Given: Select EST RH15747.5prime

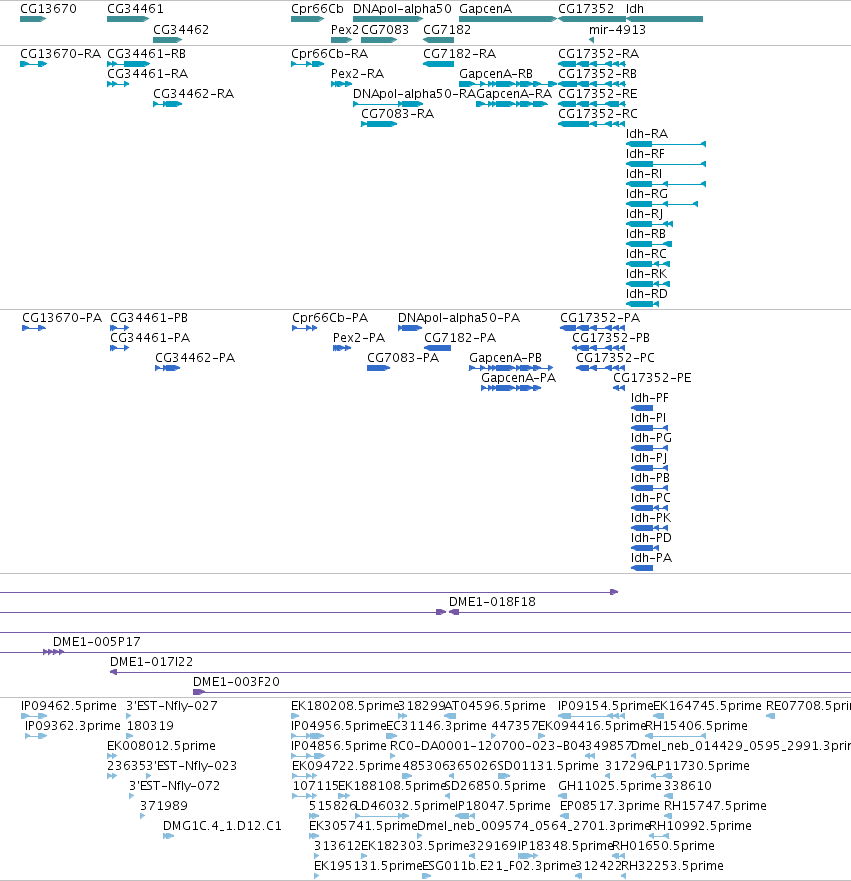Looking at the screenshot, I should 668,816.
